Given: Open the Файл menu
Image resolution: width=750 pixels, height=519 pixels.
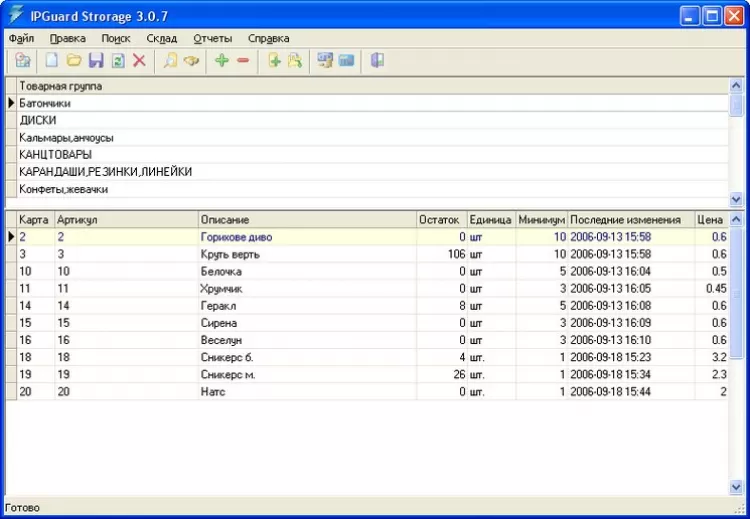Looking at the screenshot, I should click(x=21, y=38).
